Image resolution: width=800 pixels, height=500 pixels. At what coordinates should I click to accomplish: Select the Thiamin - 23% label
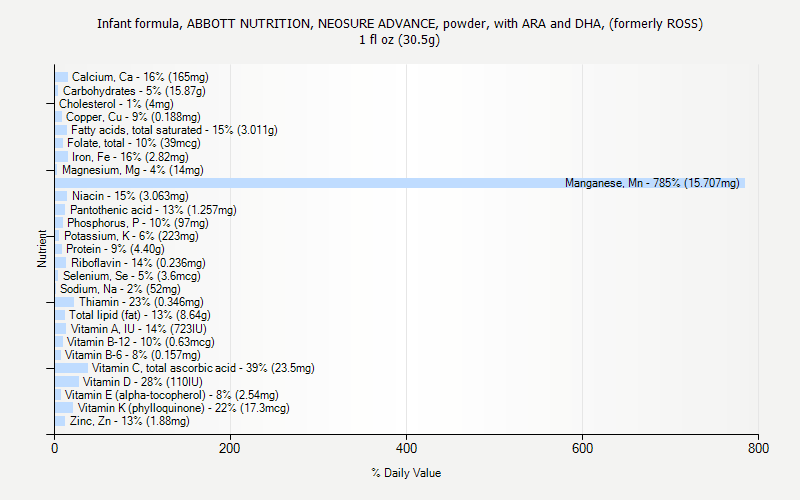pyautogui.click(x=141, y=302)
